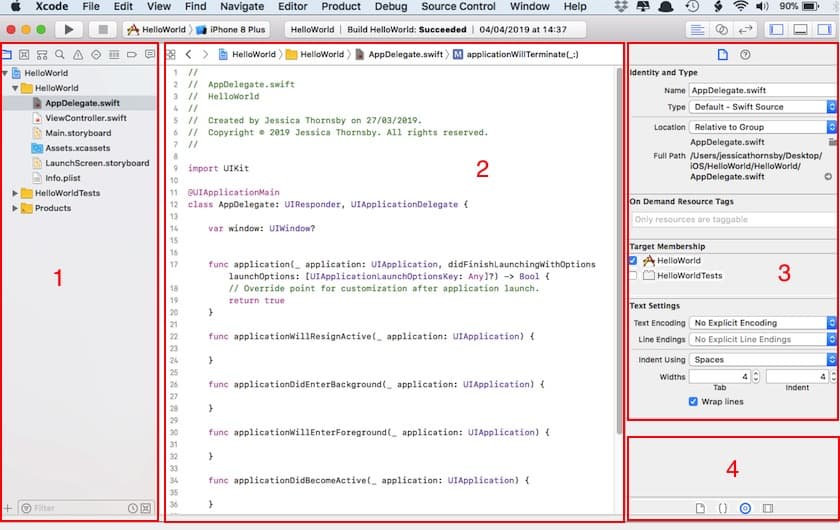This screenshot has height=530, width=840.
Task: Open the Find navigator
Action: (59, 54)
